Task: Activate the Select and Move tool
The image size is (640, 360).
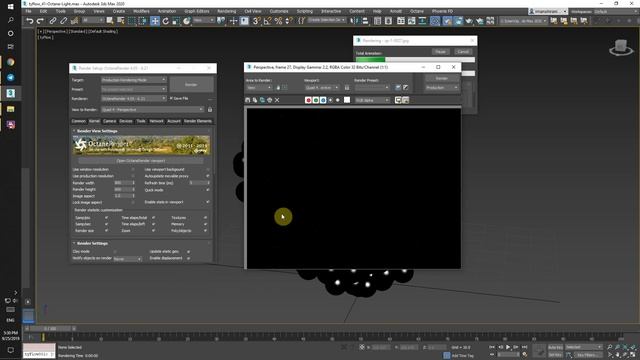Action: 155,21
